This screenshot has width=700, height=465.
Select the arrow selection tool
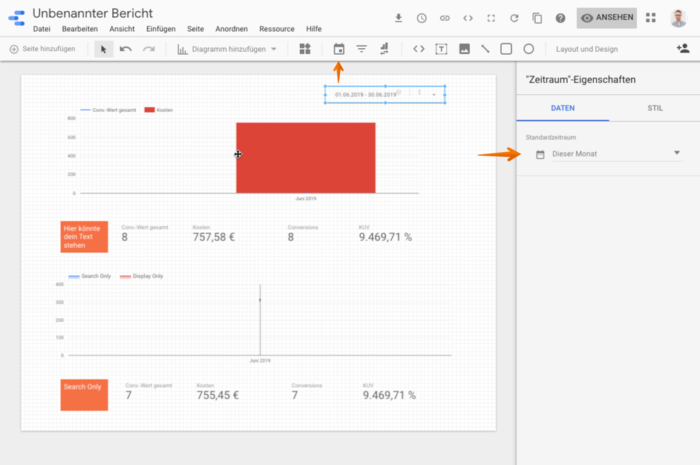104,49
